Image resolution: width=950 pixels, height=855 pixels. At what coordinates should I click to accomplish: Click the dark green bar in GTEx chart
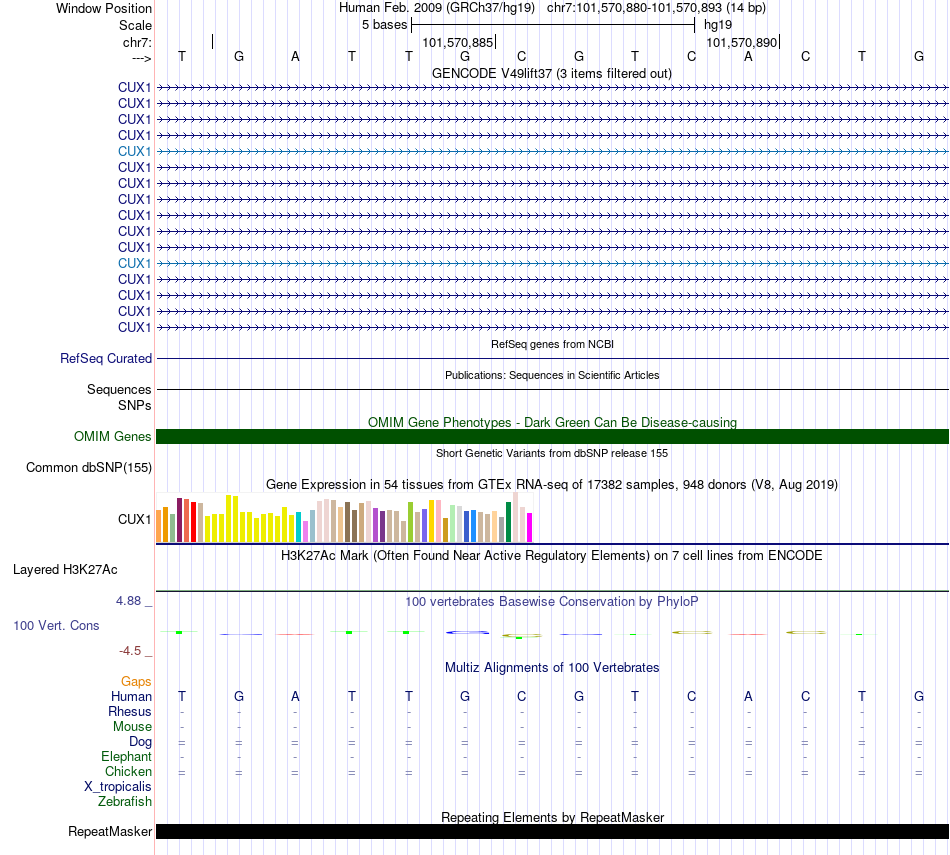(509, 522)
